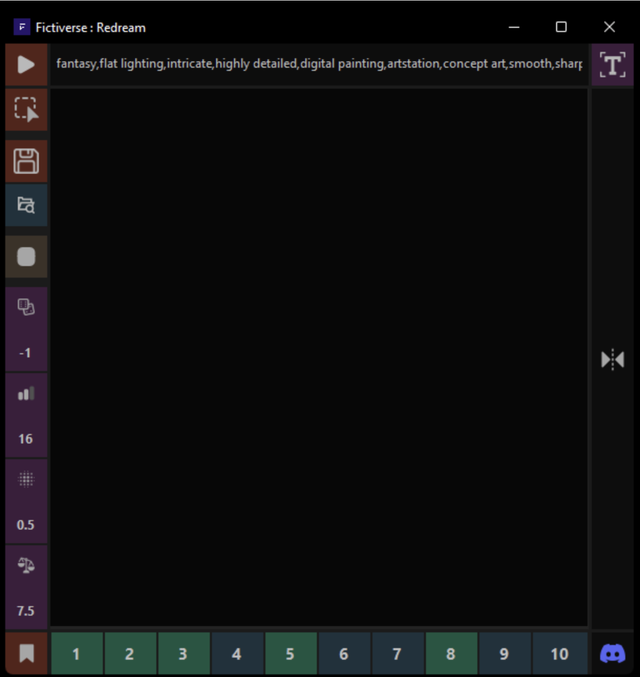Click the 7.5 guidance value
The width and height of the screenshot is (640, 677).
tap(26, 611)
